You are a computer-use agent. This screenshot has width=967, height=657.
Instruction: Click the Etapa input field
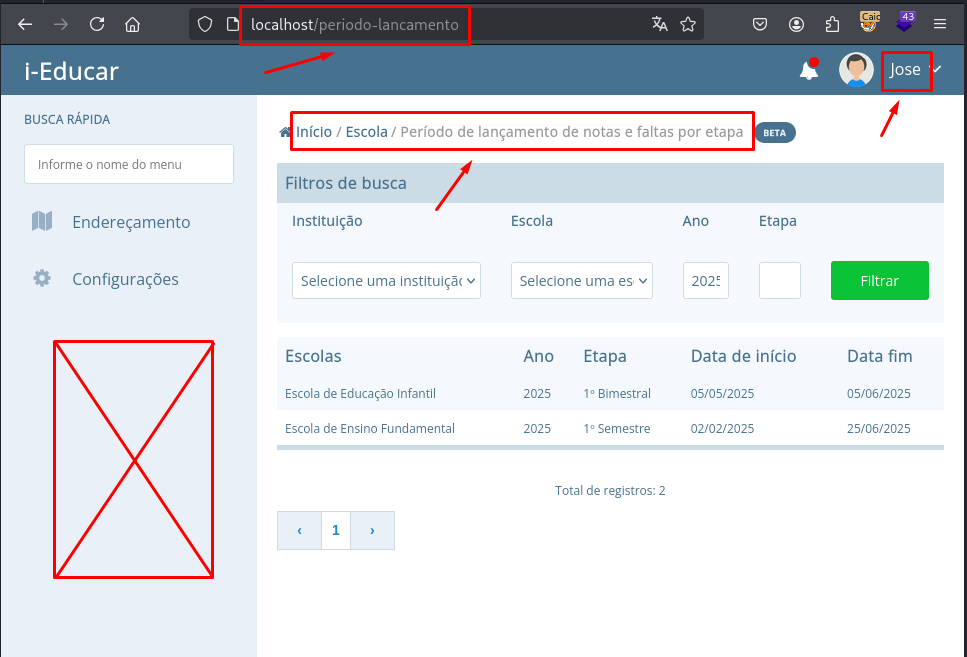click(x=779, y=281)
